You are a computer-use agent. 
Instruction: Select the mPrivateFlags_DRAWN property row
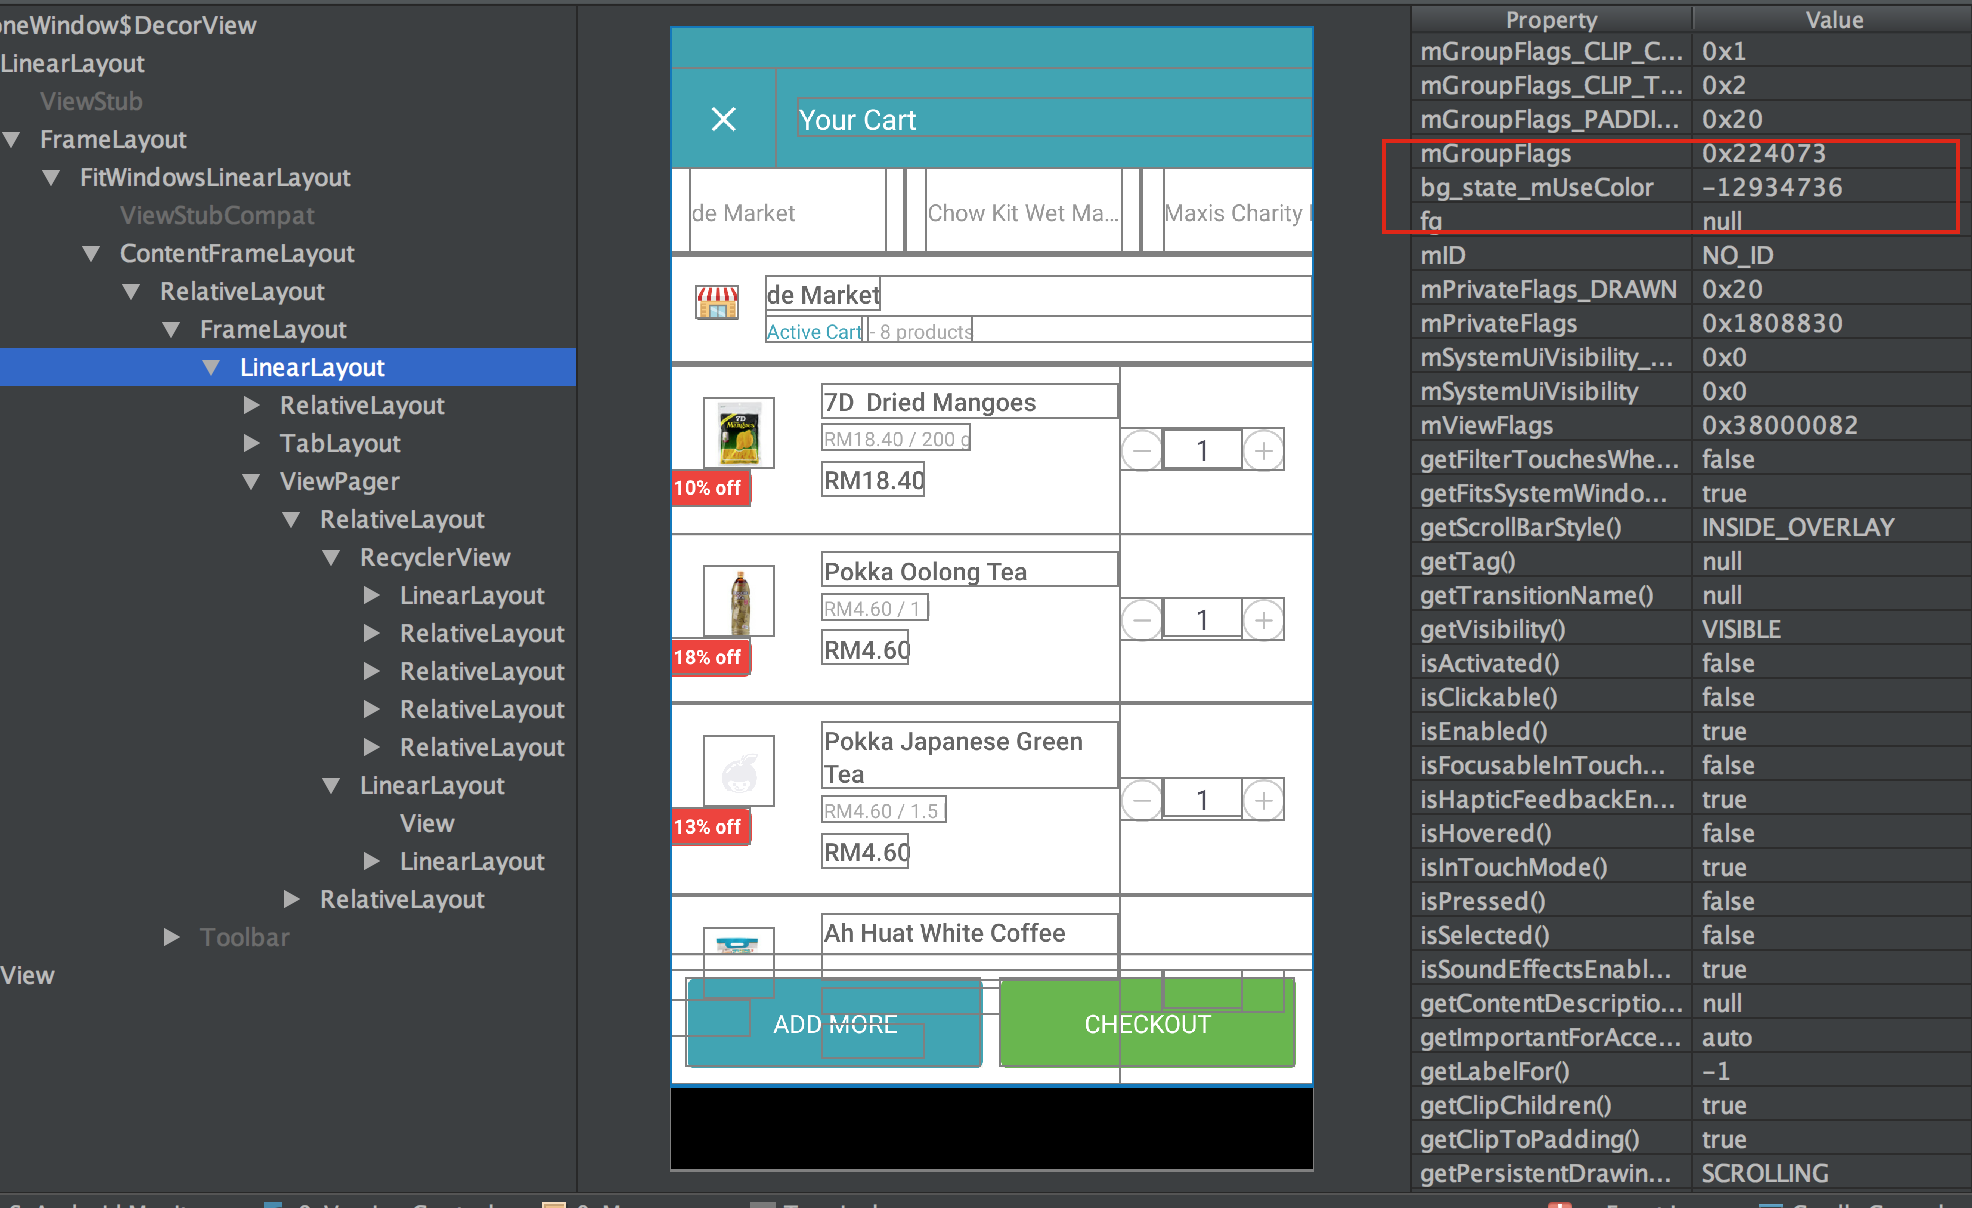[1692, 290]
